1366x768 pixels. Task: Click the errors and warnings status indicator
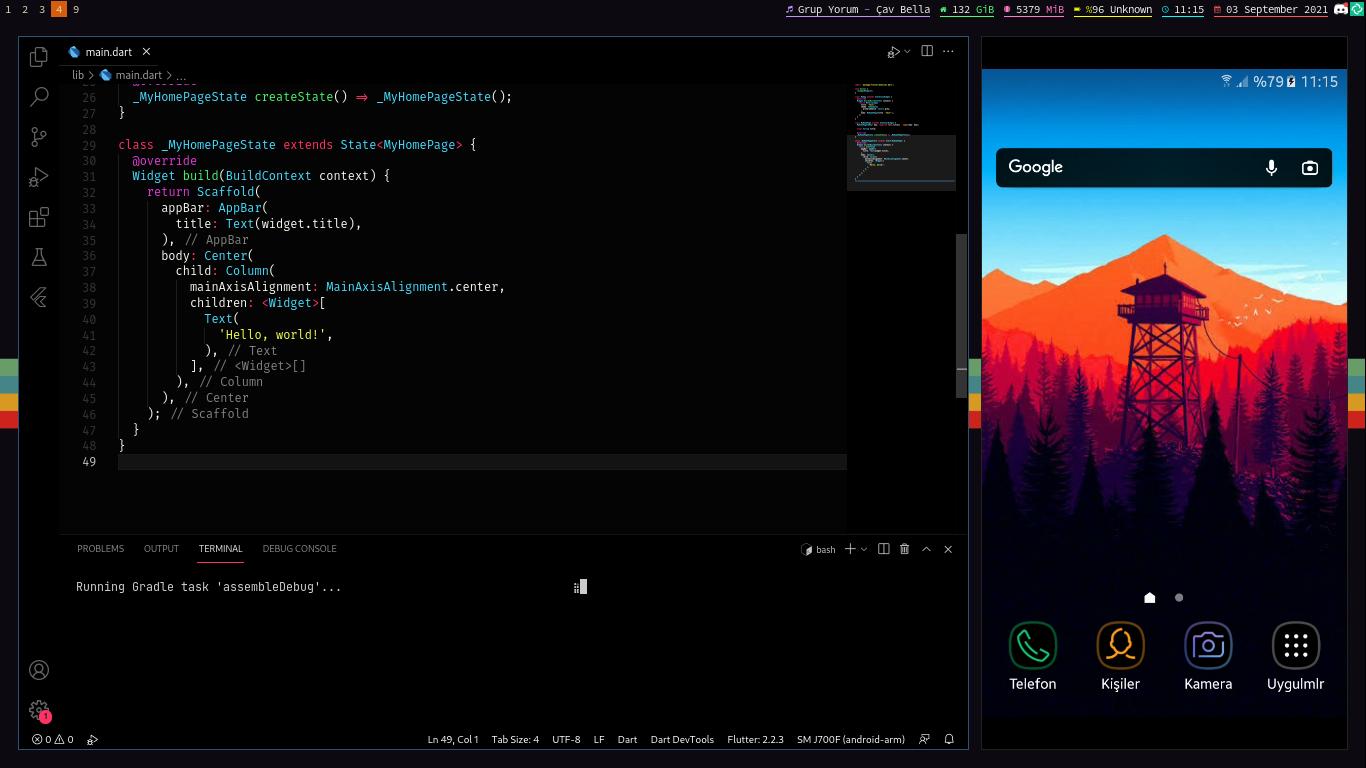52,739
